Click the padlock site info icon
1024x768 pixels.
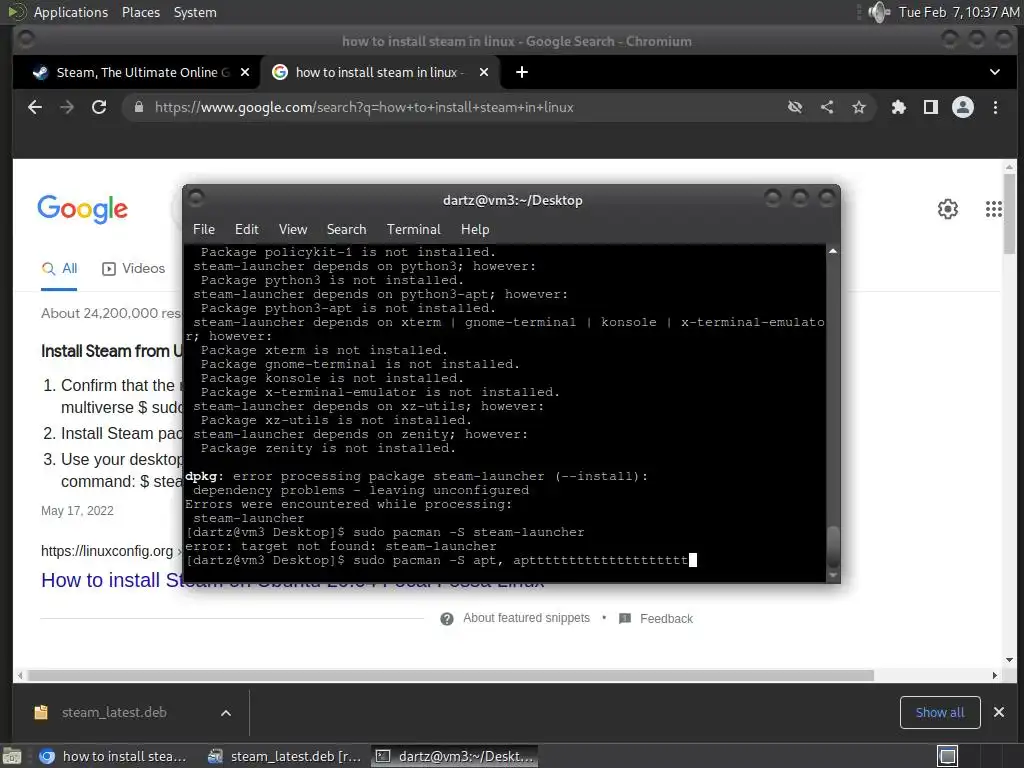click(138, 107)
